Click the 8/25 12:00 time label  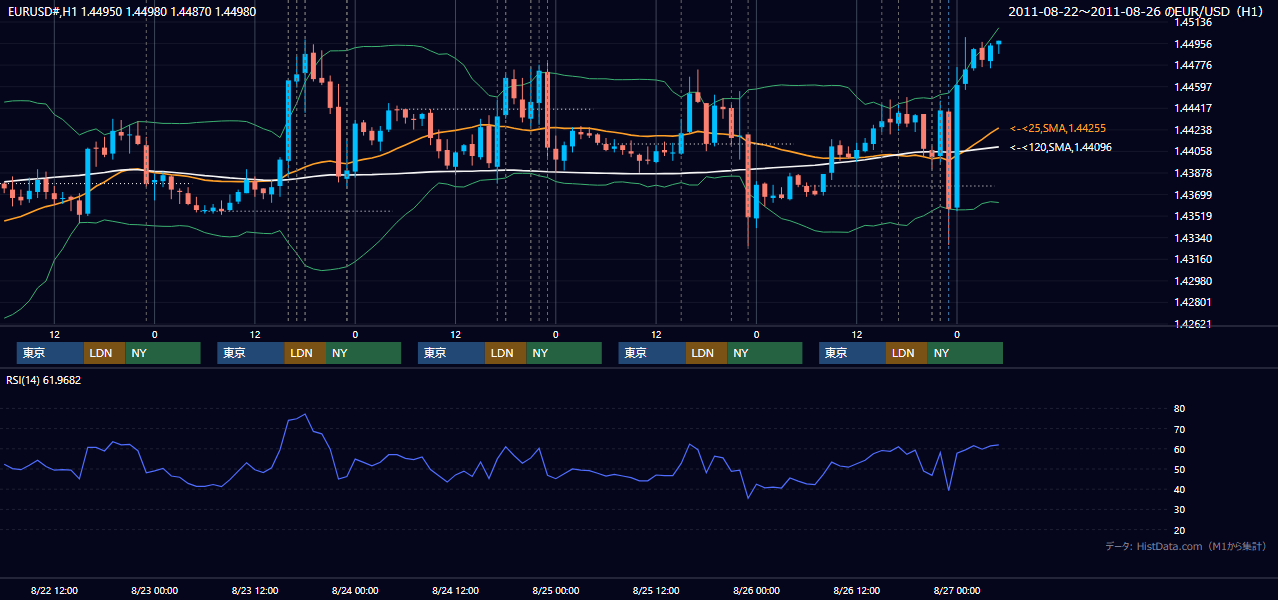pyautogui.click(x=656, y=591)
